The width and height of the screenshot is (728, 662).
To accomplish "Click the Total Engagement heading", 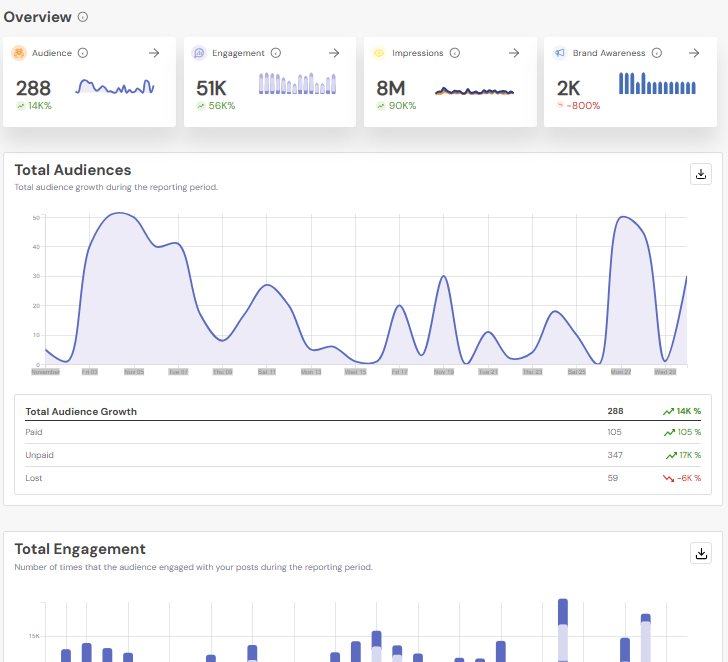I will 80,549.
